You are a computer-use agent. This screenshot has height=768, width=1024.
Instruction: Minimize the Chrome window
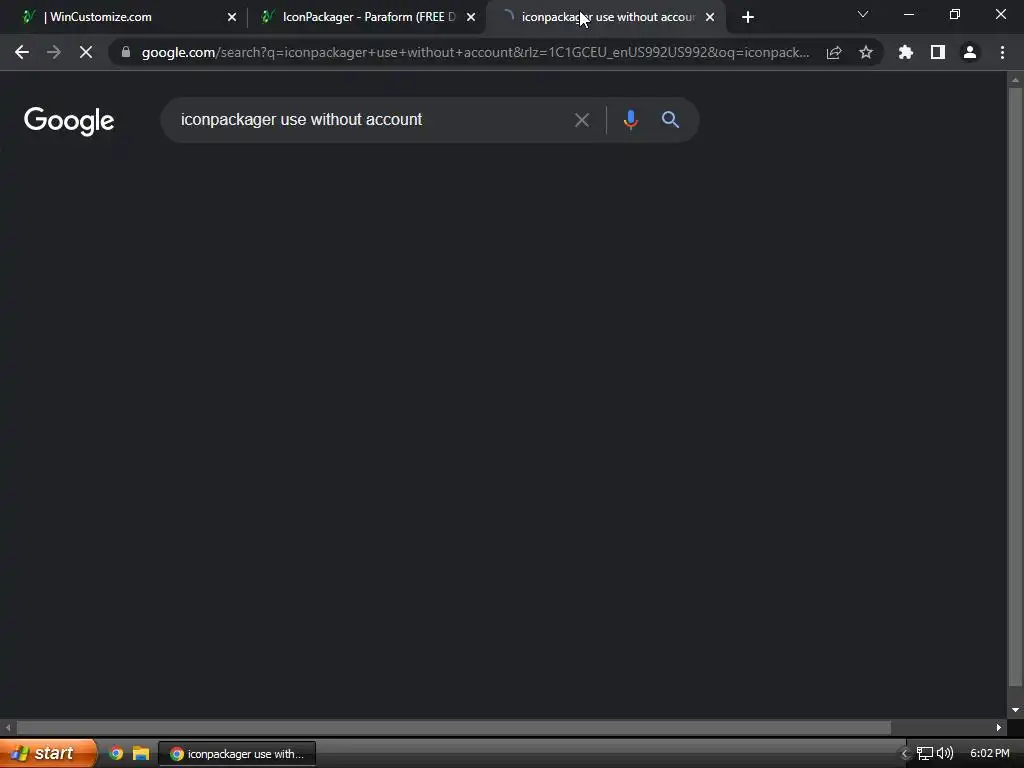(x=909, y=14)
